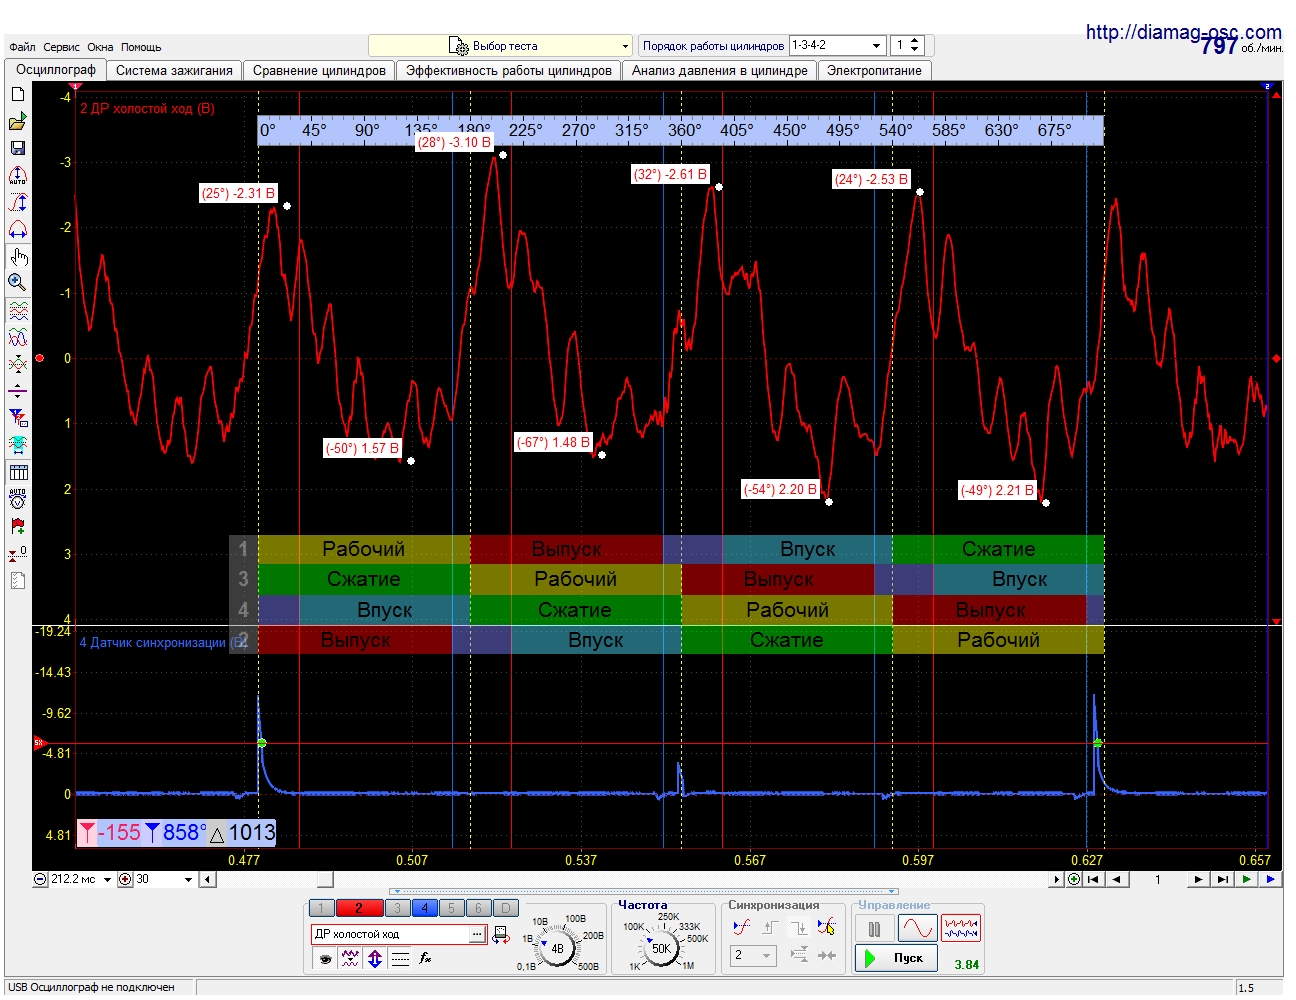Click the rising-edge sync cursor icon
This screenshot has width=1296, height=1000.
(742, 927)
